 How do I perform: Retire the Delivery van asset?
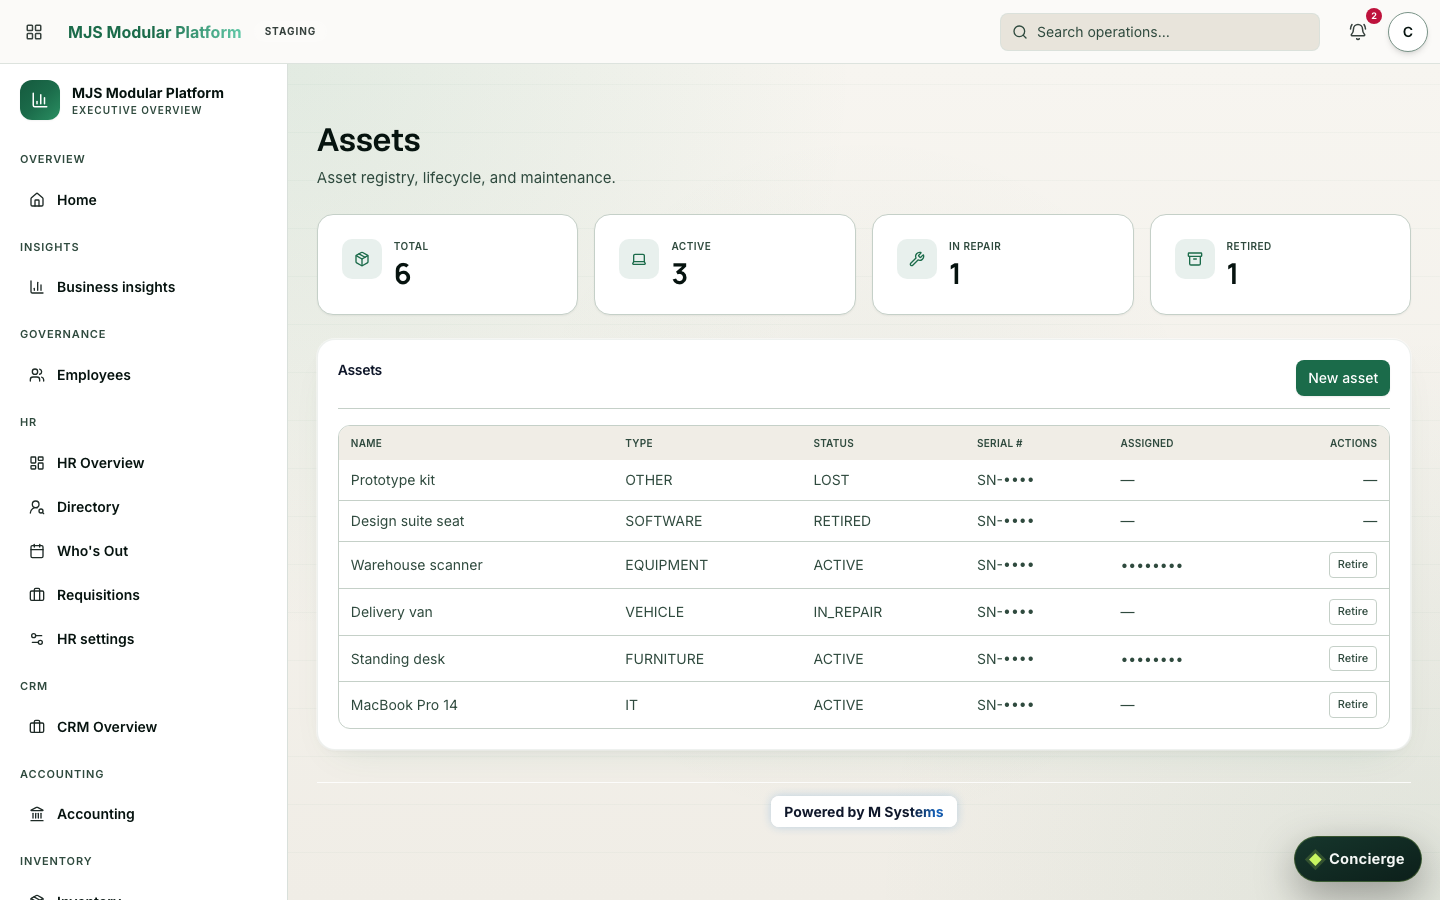click(x=1352, y=612)
